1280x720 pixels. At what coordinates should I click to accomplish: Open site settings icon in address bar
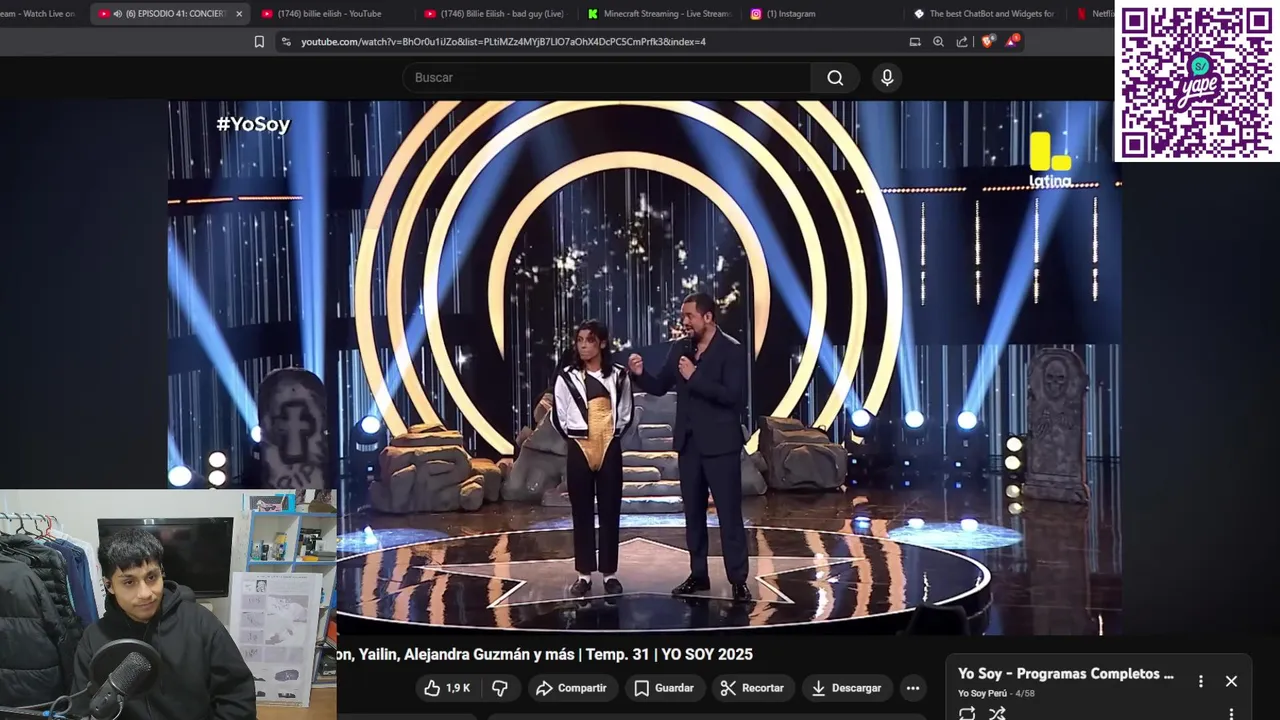tap(286, 42)
